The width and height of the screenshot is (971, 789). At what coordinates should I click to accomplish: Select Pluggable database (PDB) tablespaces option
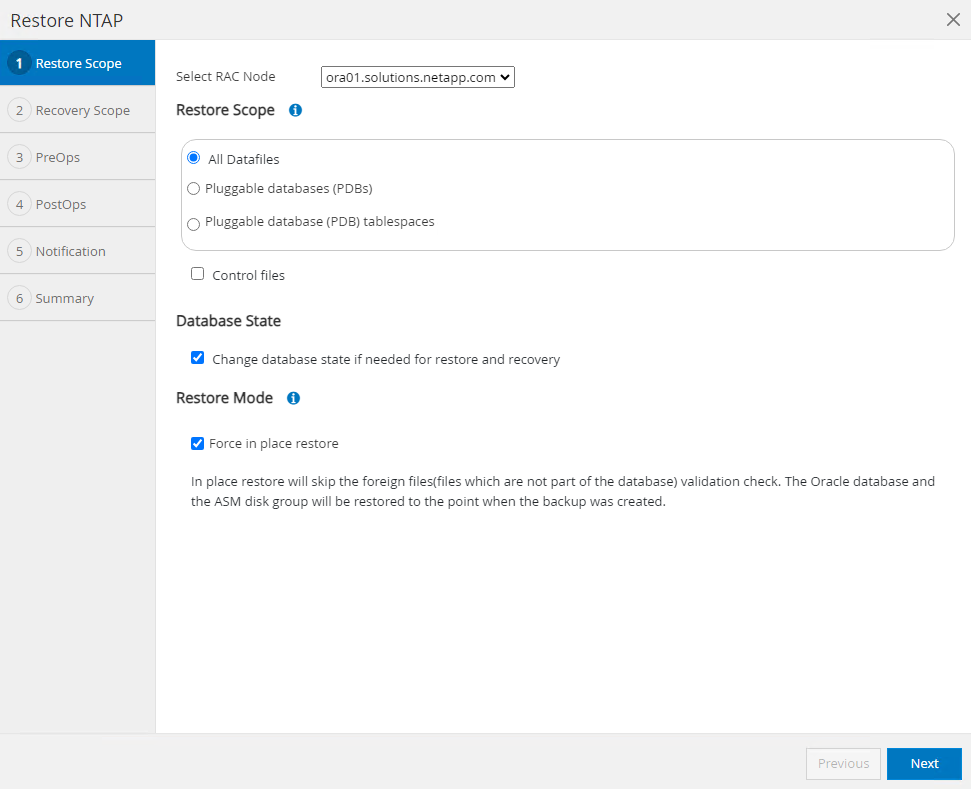click(194, 224)
